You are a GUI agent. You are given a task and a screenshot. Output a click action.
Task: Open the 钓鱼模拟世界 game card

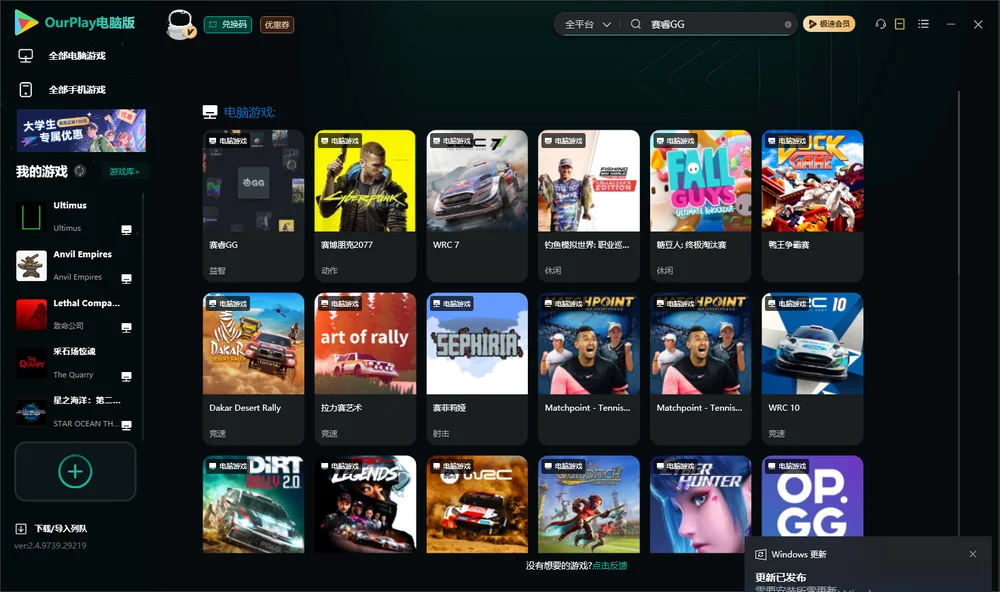(589, 205)
